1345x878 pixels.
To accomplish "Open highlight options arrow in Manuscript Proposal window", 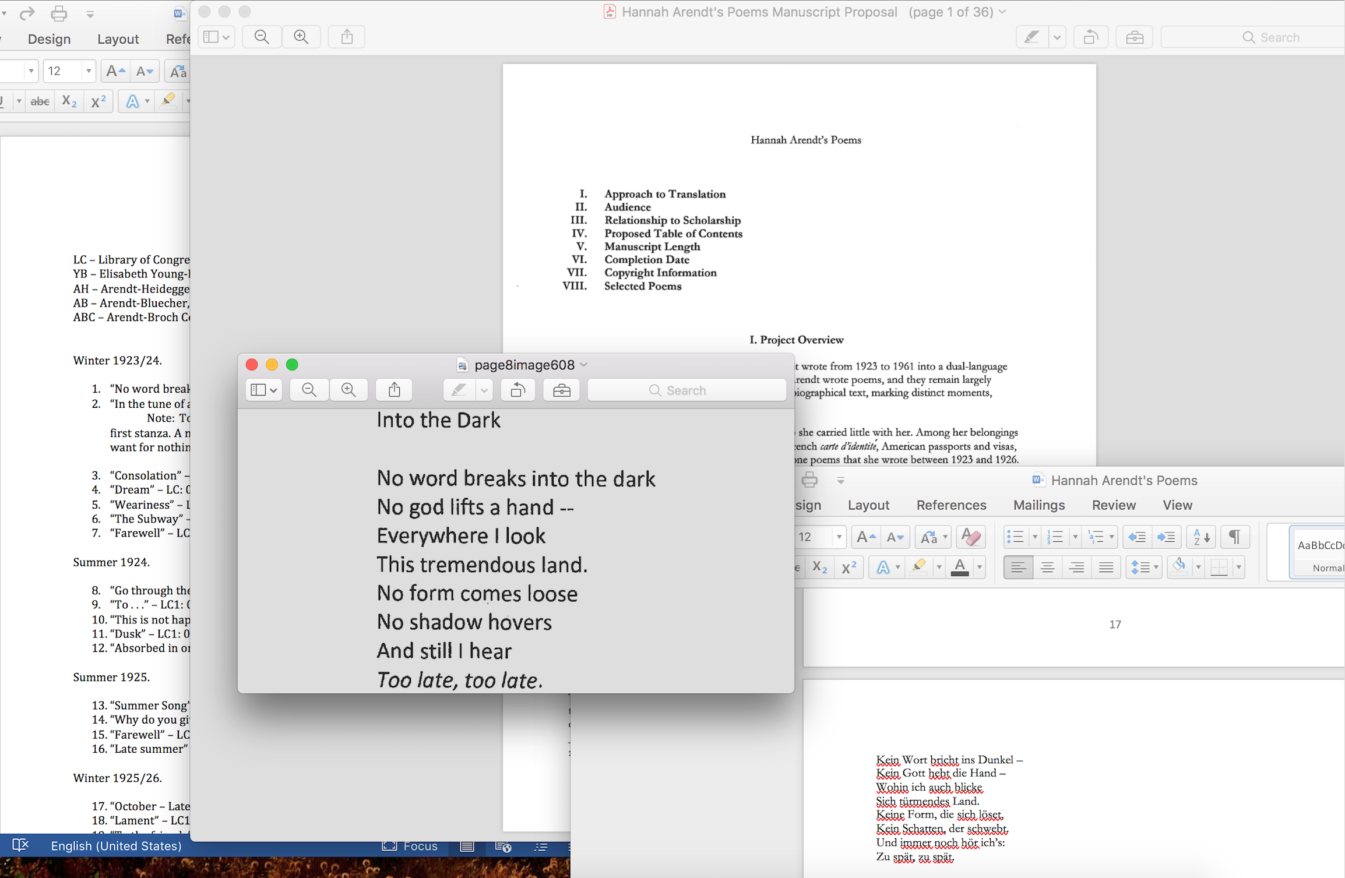I will (x=1056, y=37).
